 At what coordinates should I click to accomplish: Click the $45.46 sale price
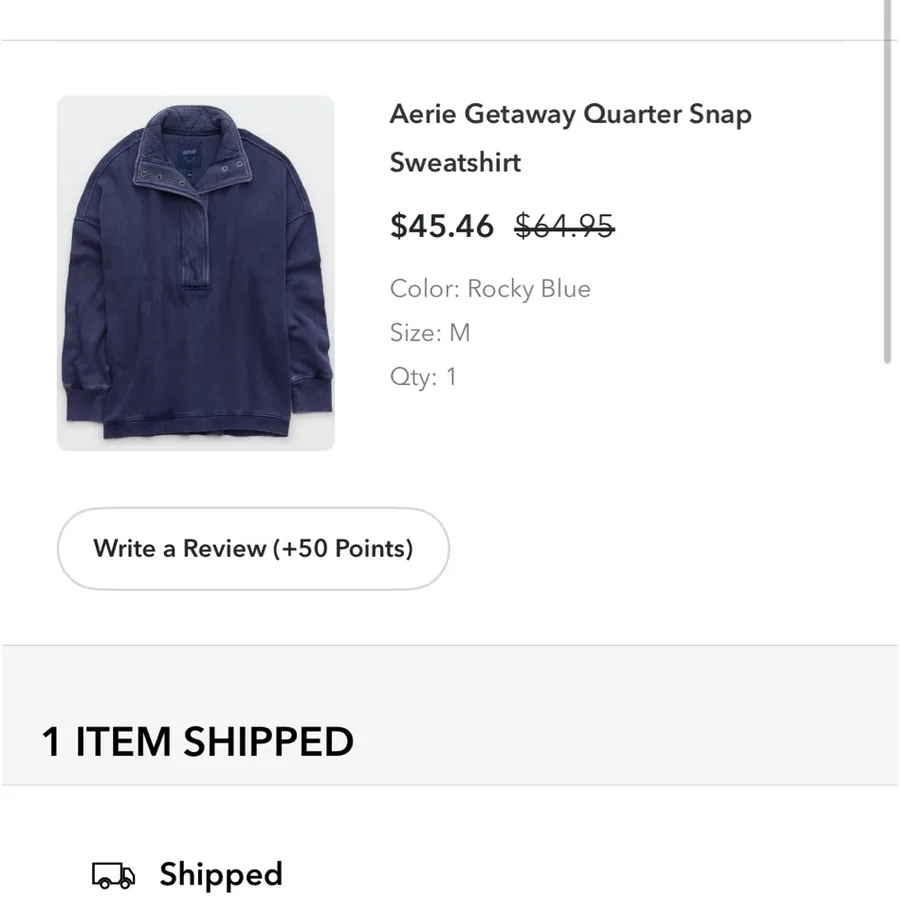(442, 225)
